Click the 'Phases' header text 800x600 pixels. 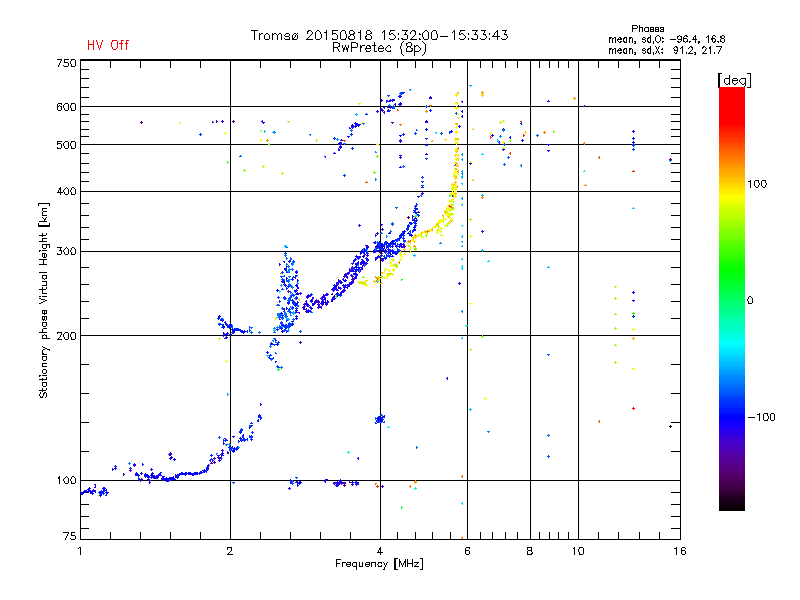(647, 29)
